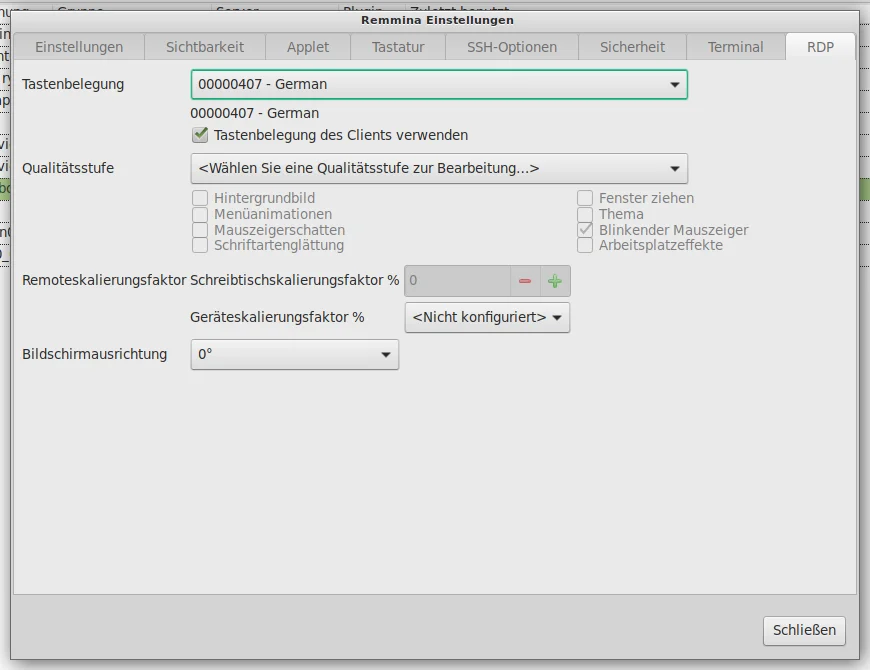
Task: Click the red minus decrement icon
Action: pos(525,281)
